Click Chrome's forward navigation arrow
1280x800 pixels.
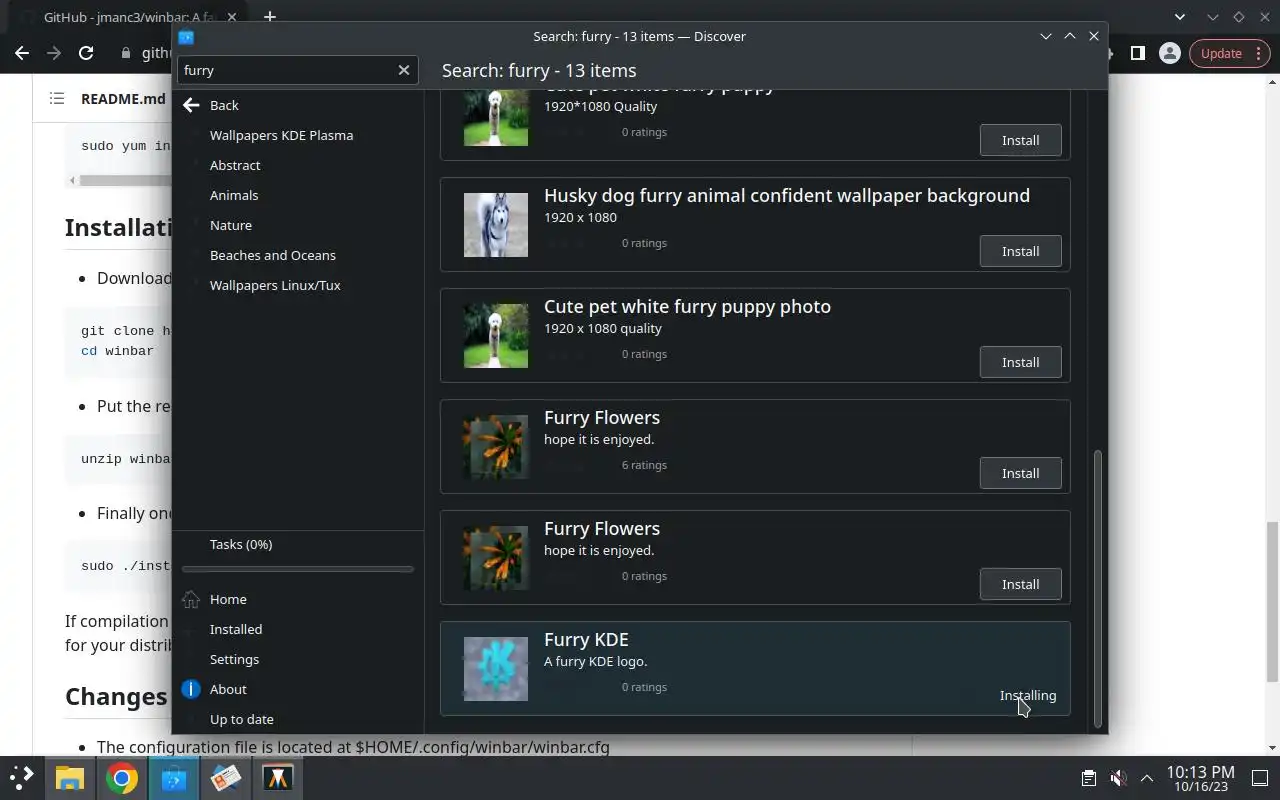tap(54, 53)
